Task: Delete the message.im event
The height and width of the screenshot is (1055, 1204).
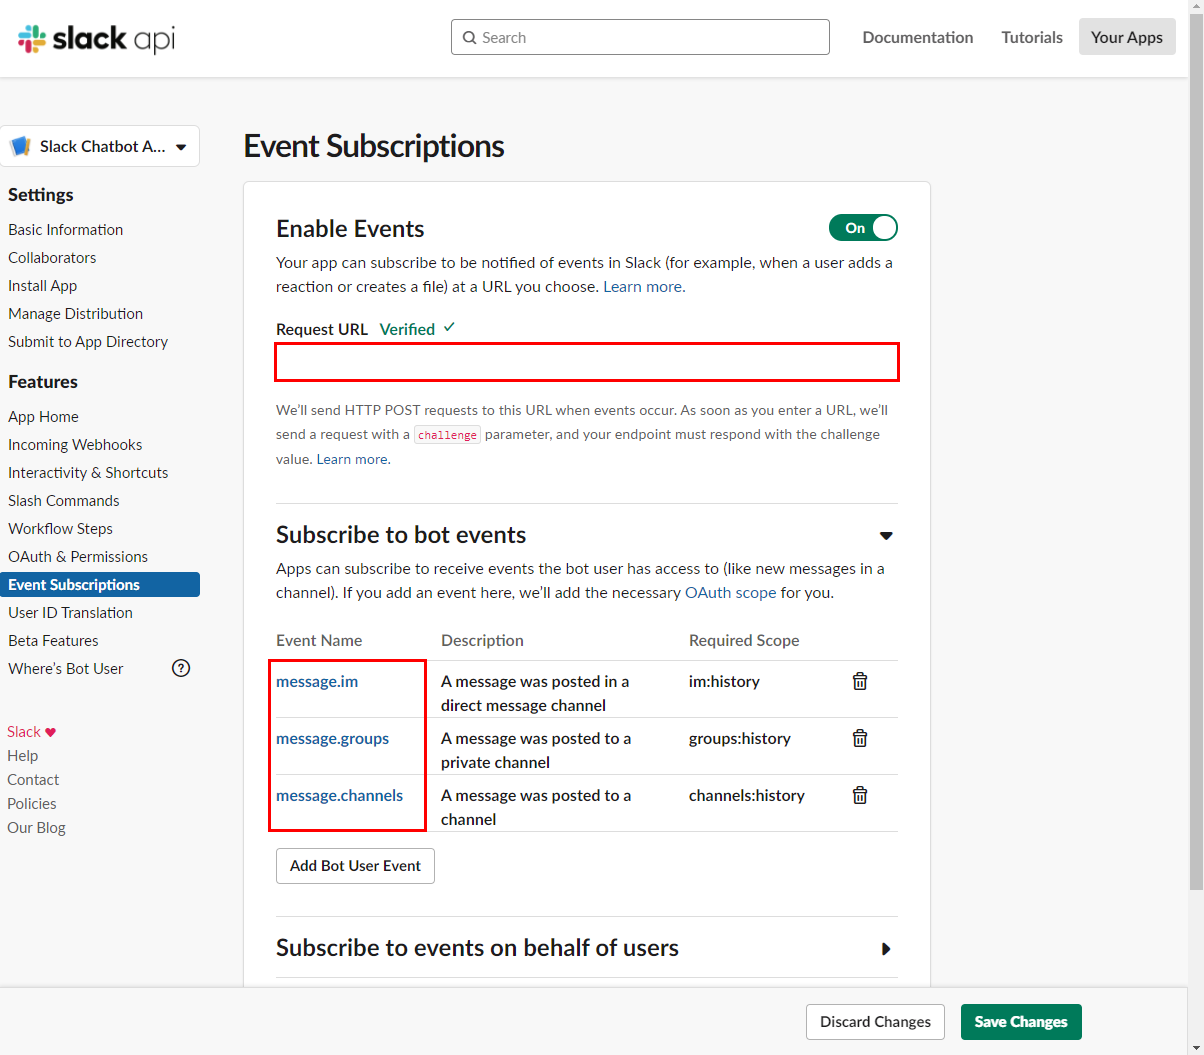Action: [860, 681]
